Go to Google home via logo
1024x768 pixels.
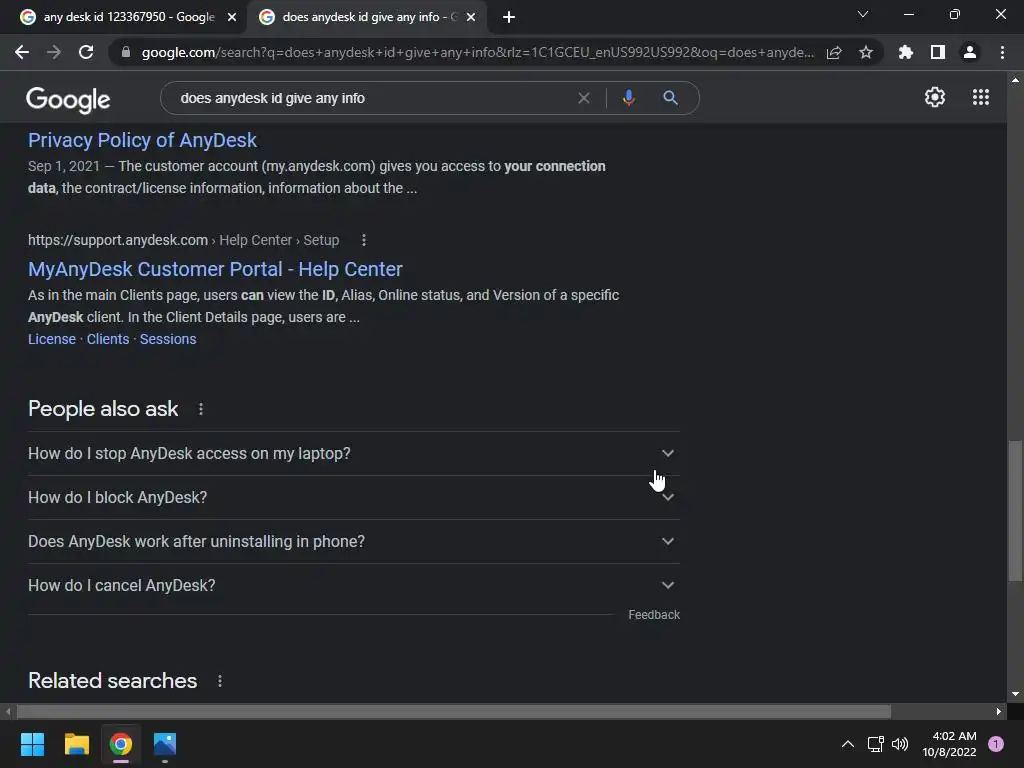[x=68, y=99]
